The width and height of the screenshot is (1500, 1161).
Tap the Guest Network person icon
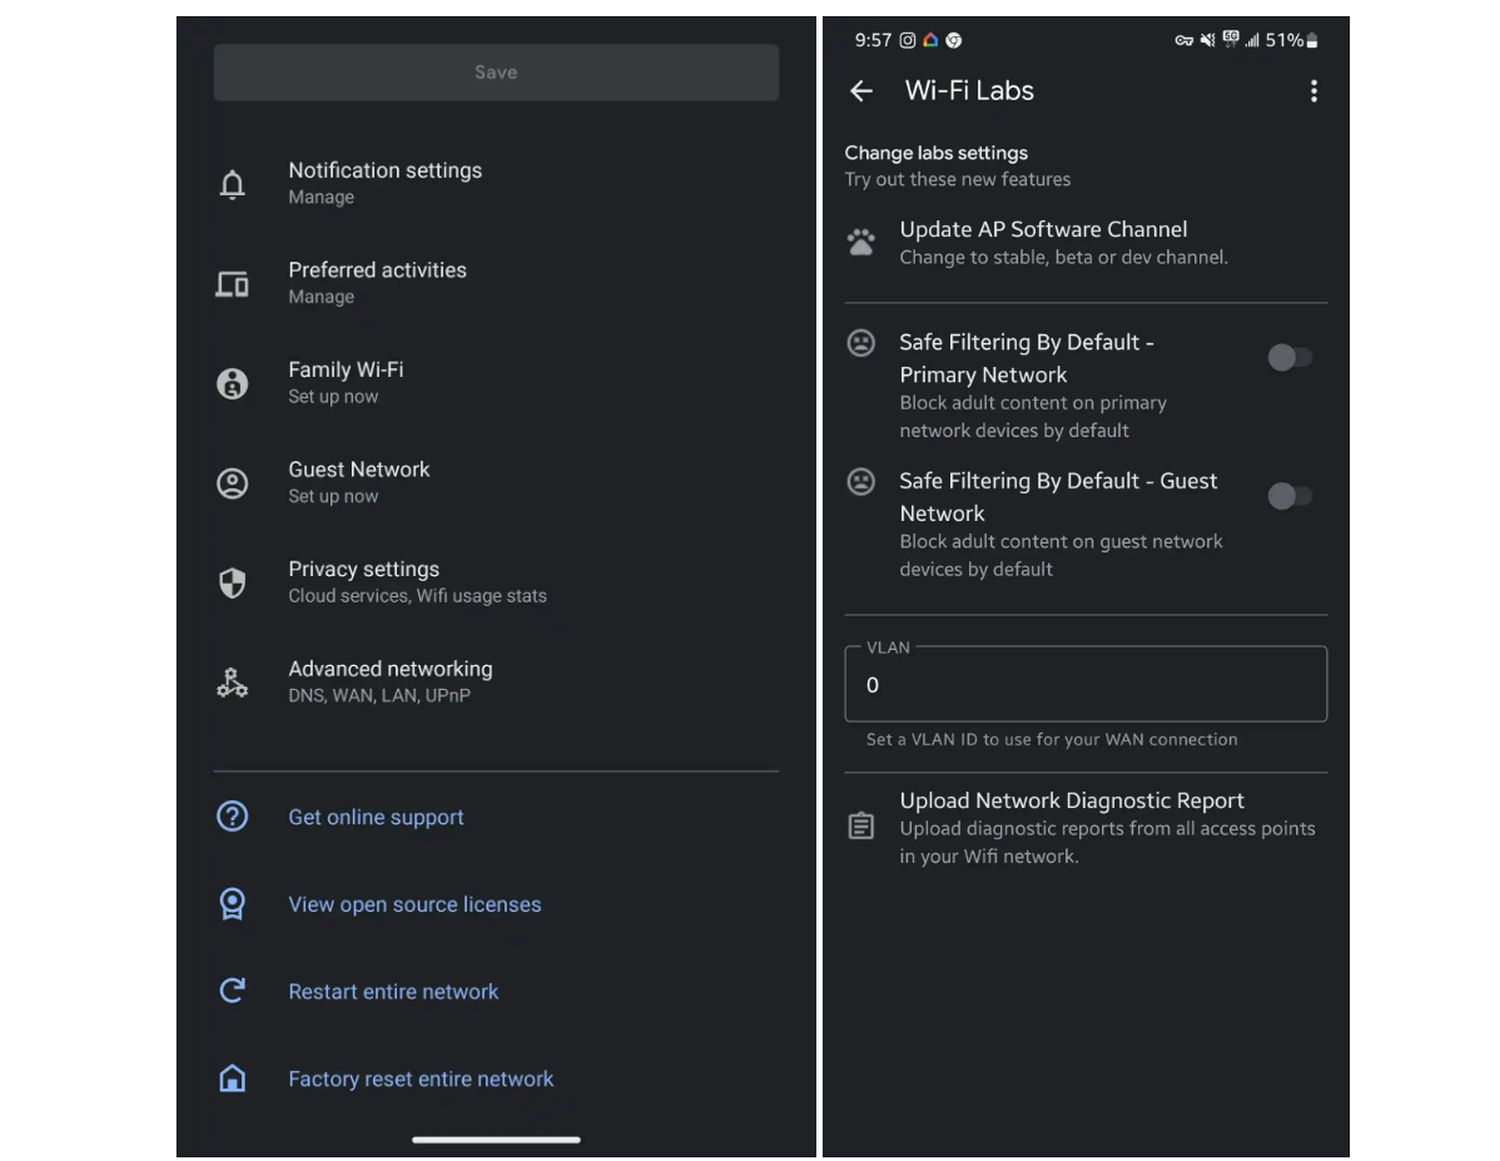[232, 483]
